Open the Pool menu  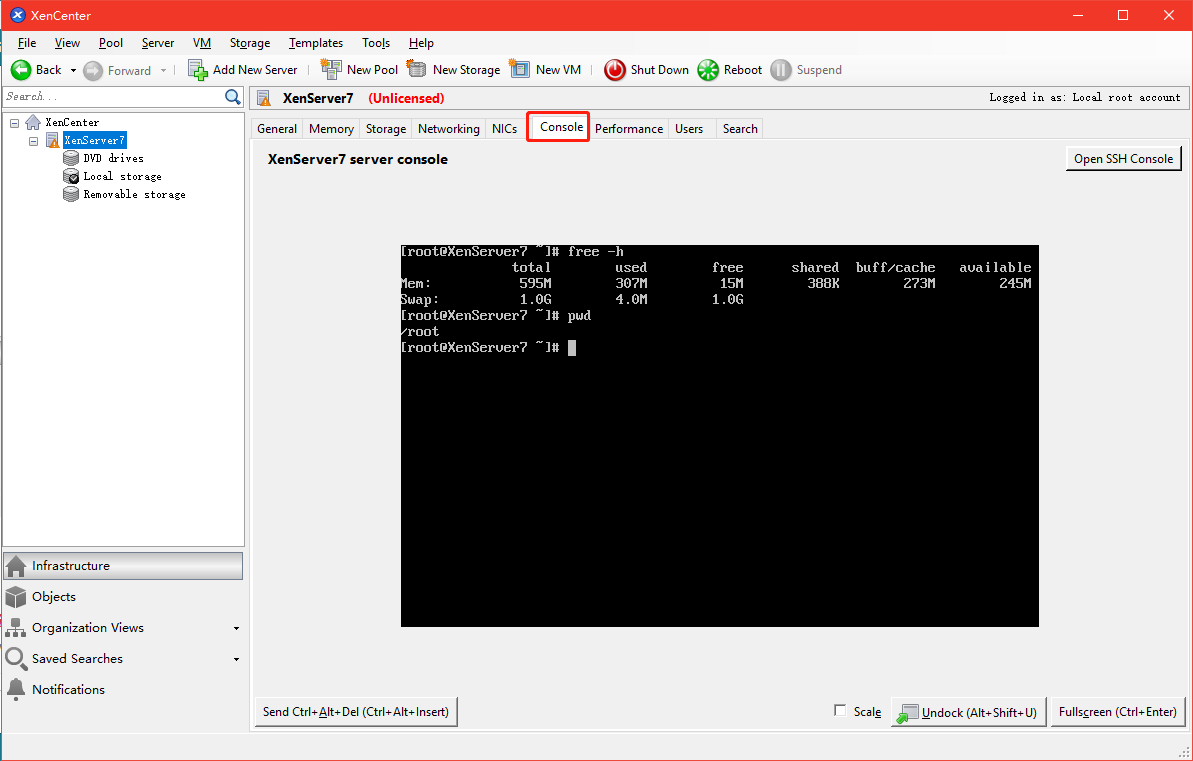coord(111,43)
